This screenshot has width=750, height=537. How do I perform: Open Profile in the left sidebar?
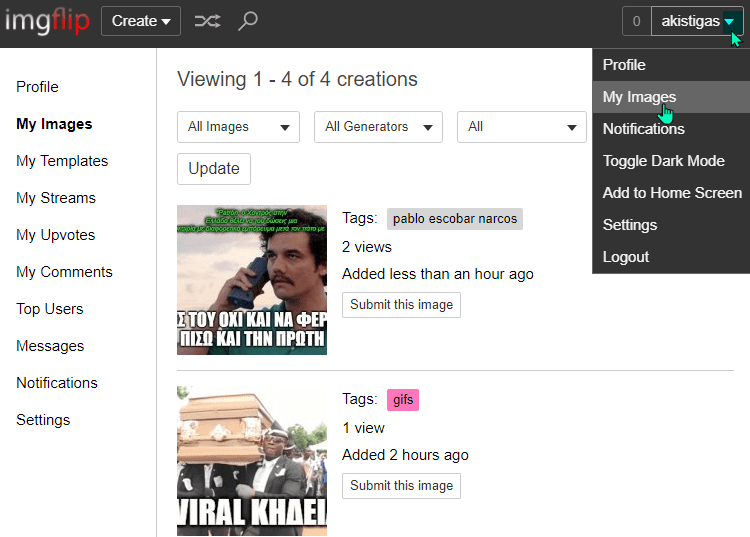click(x=37, y=87)
